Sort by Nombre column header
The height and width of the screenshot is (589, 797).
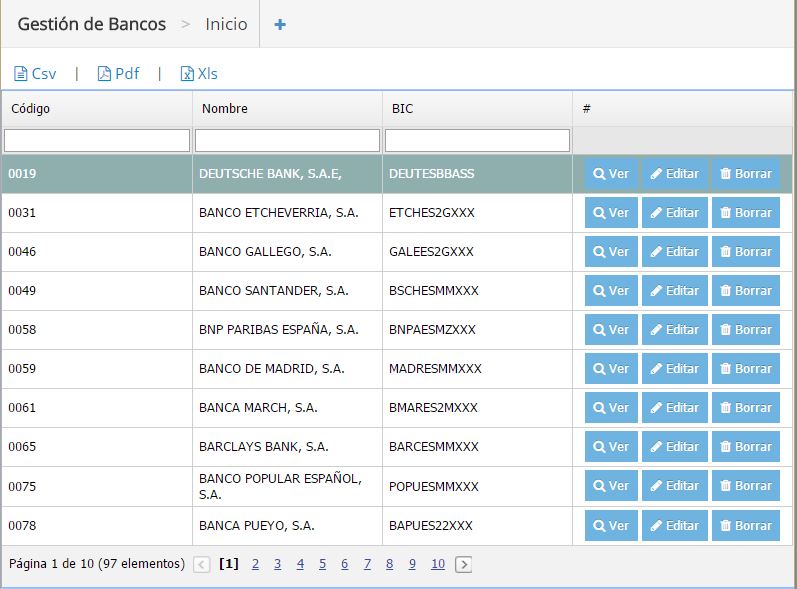coord(287,109)
